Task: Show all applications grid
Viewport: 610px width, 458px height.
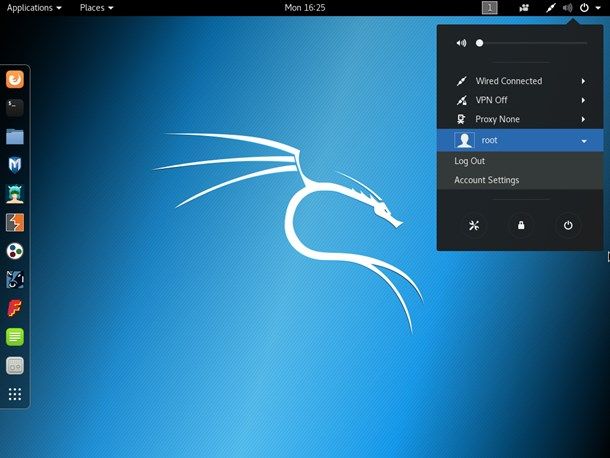Action: click(x=15, y=394)
